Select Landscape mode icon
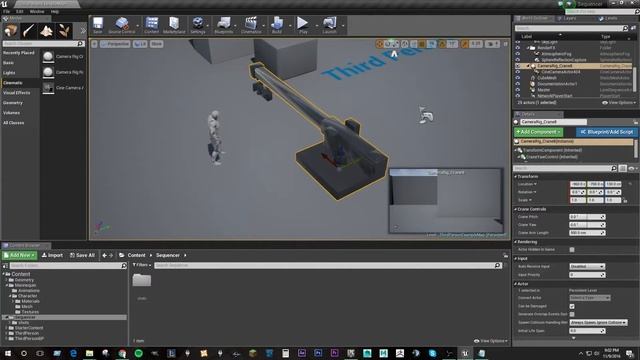This screenshot has height=360, width=640. (x=46, y=31)
